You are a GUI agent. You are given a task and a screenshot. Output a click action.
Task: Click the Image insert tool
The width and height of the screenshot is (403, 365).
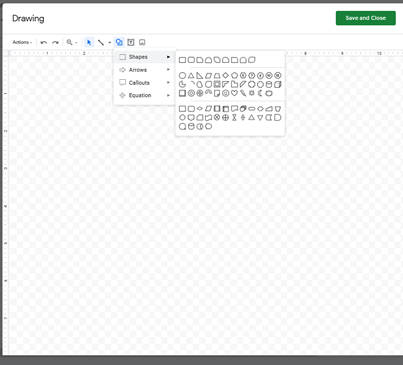pos(142,42)
